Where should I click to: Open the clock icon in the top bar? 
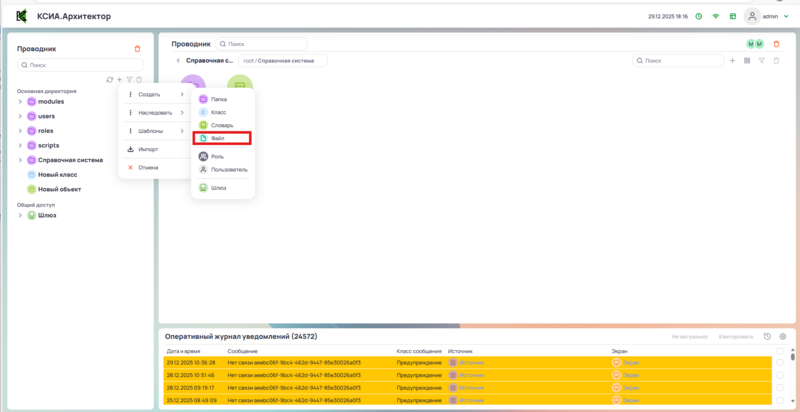coord(699,16)
